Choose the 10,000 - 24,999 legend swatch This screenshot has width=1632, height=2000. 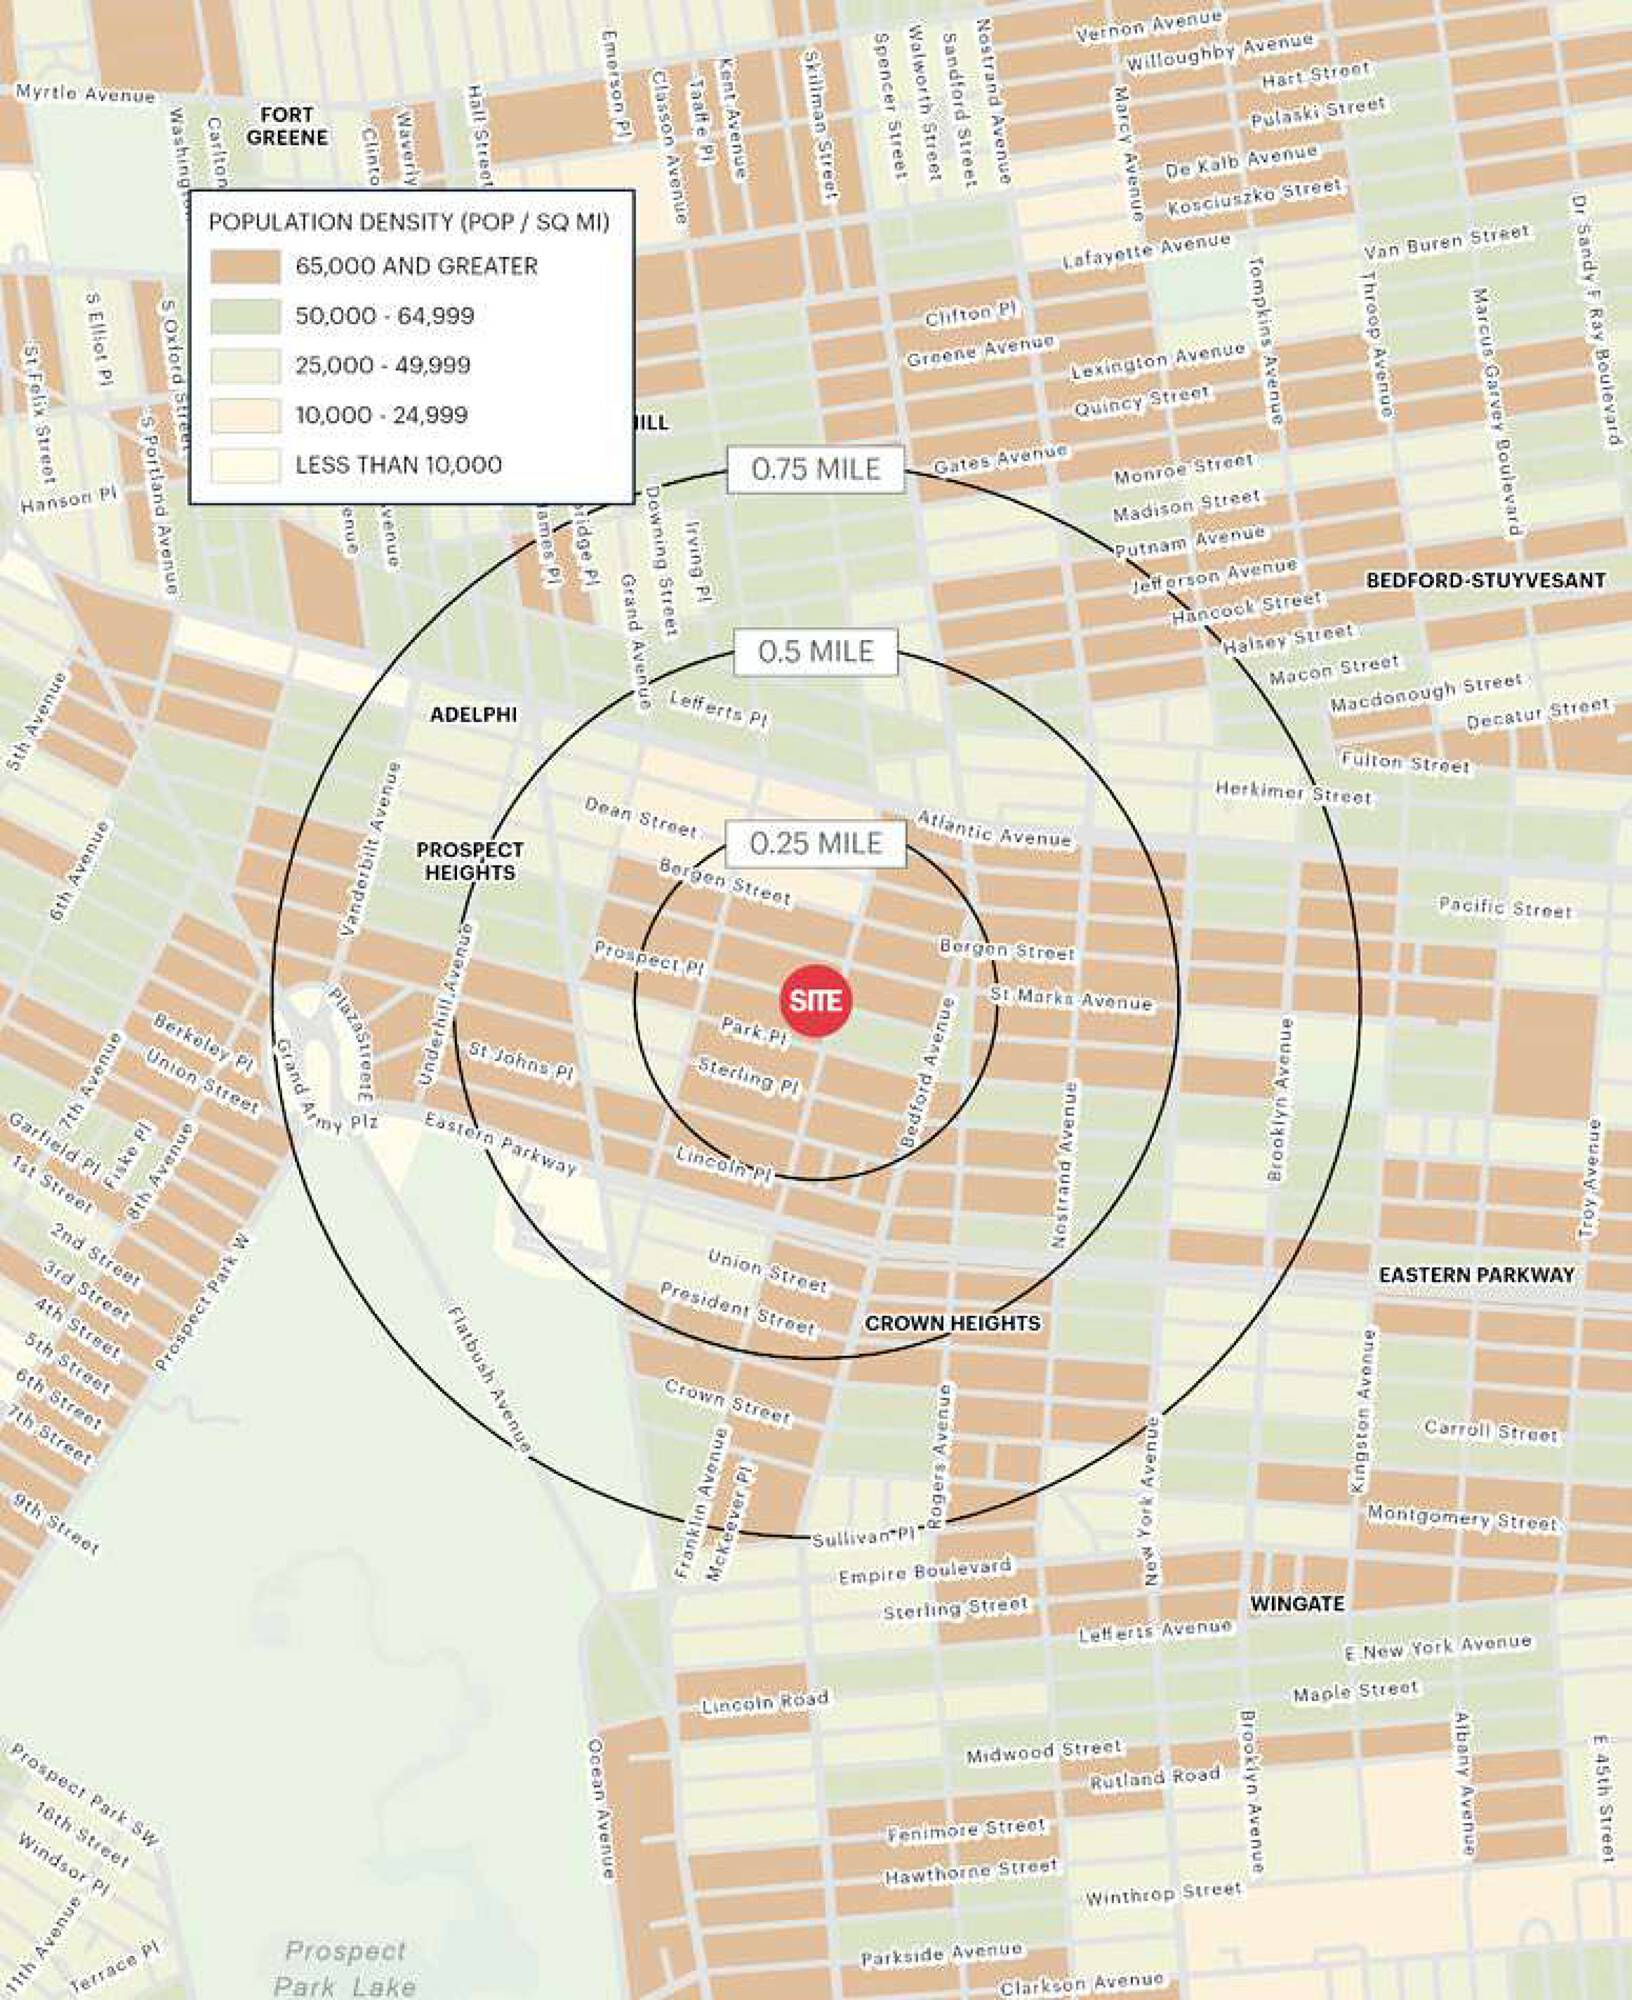point(245,416)
